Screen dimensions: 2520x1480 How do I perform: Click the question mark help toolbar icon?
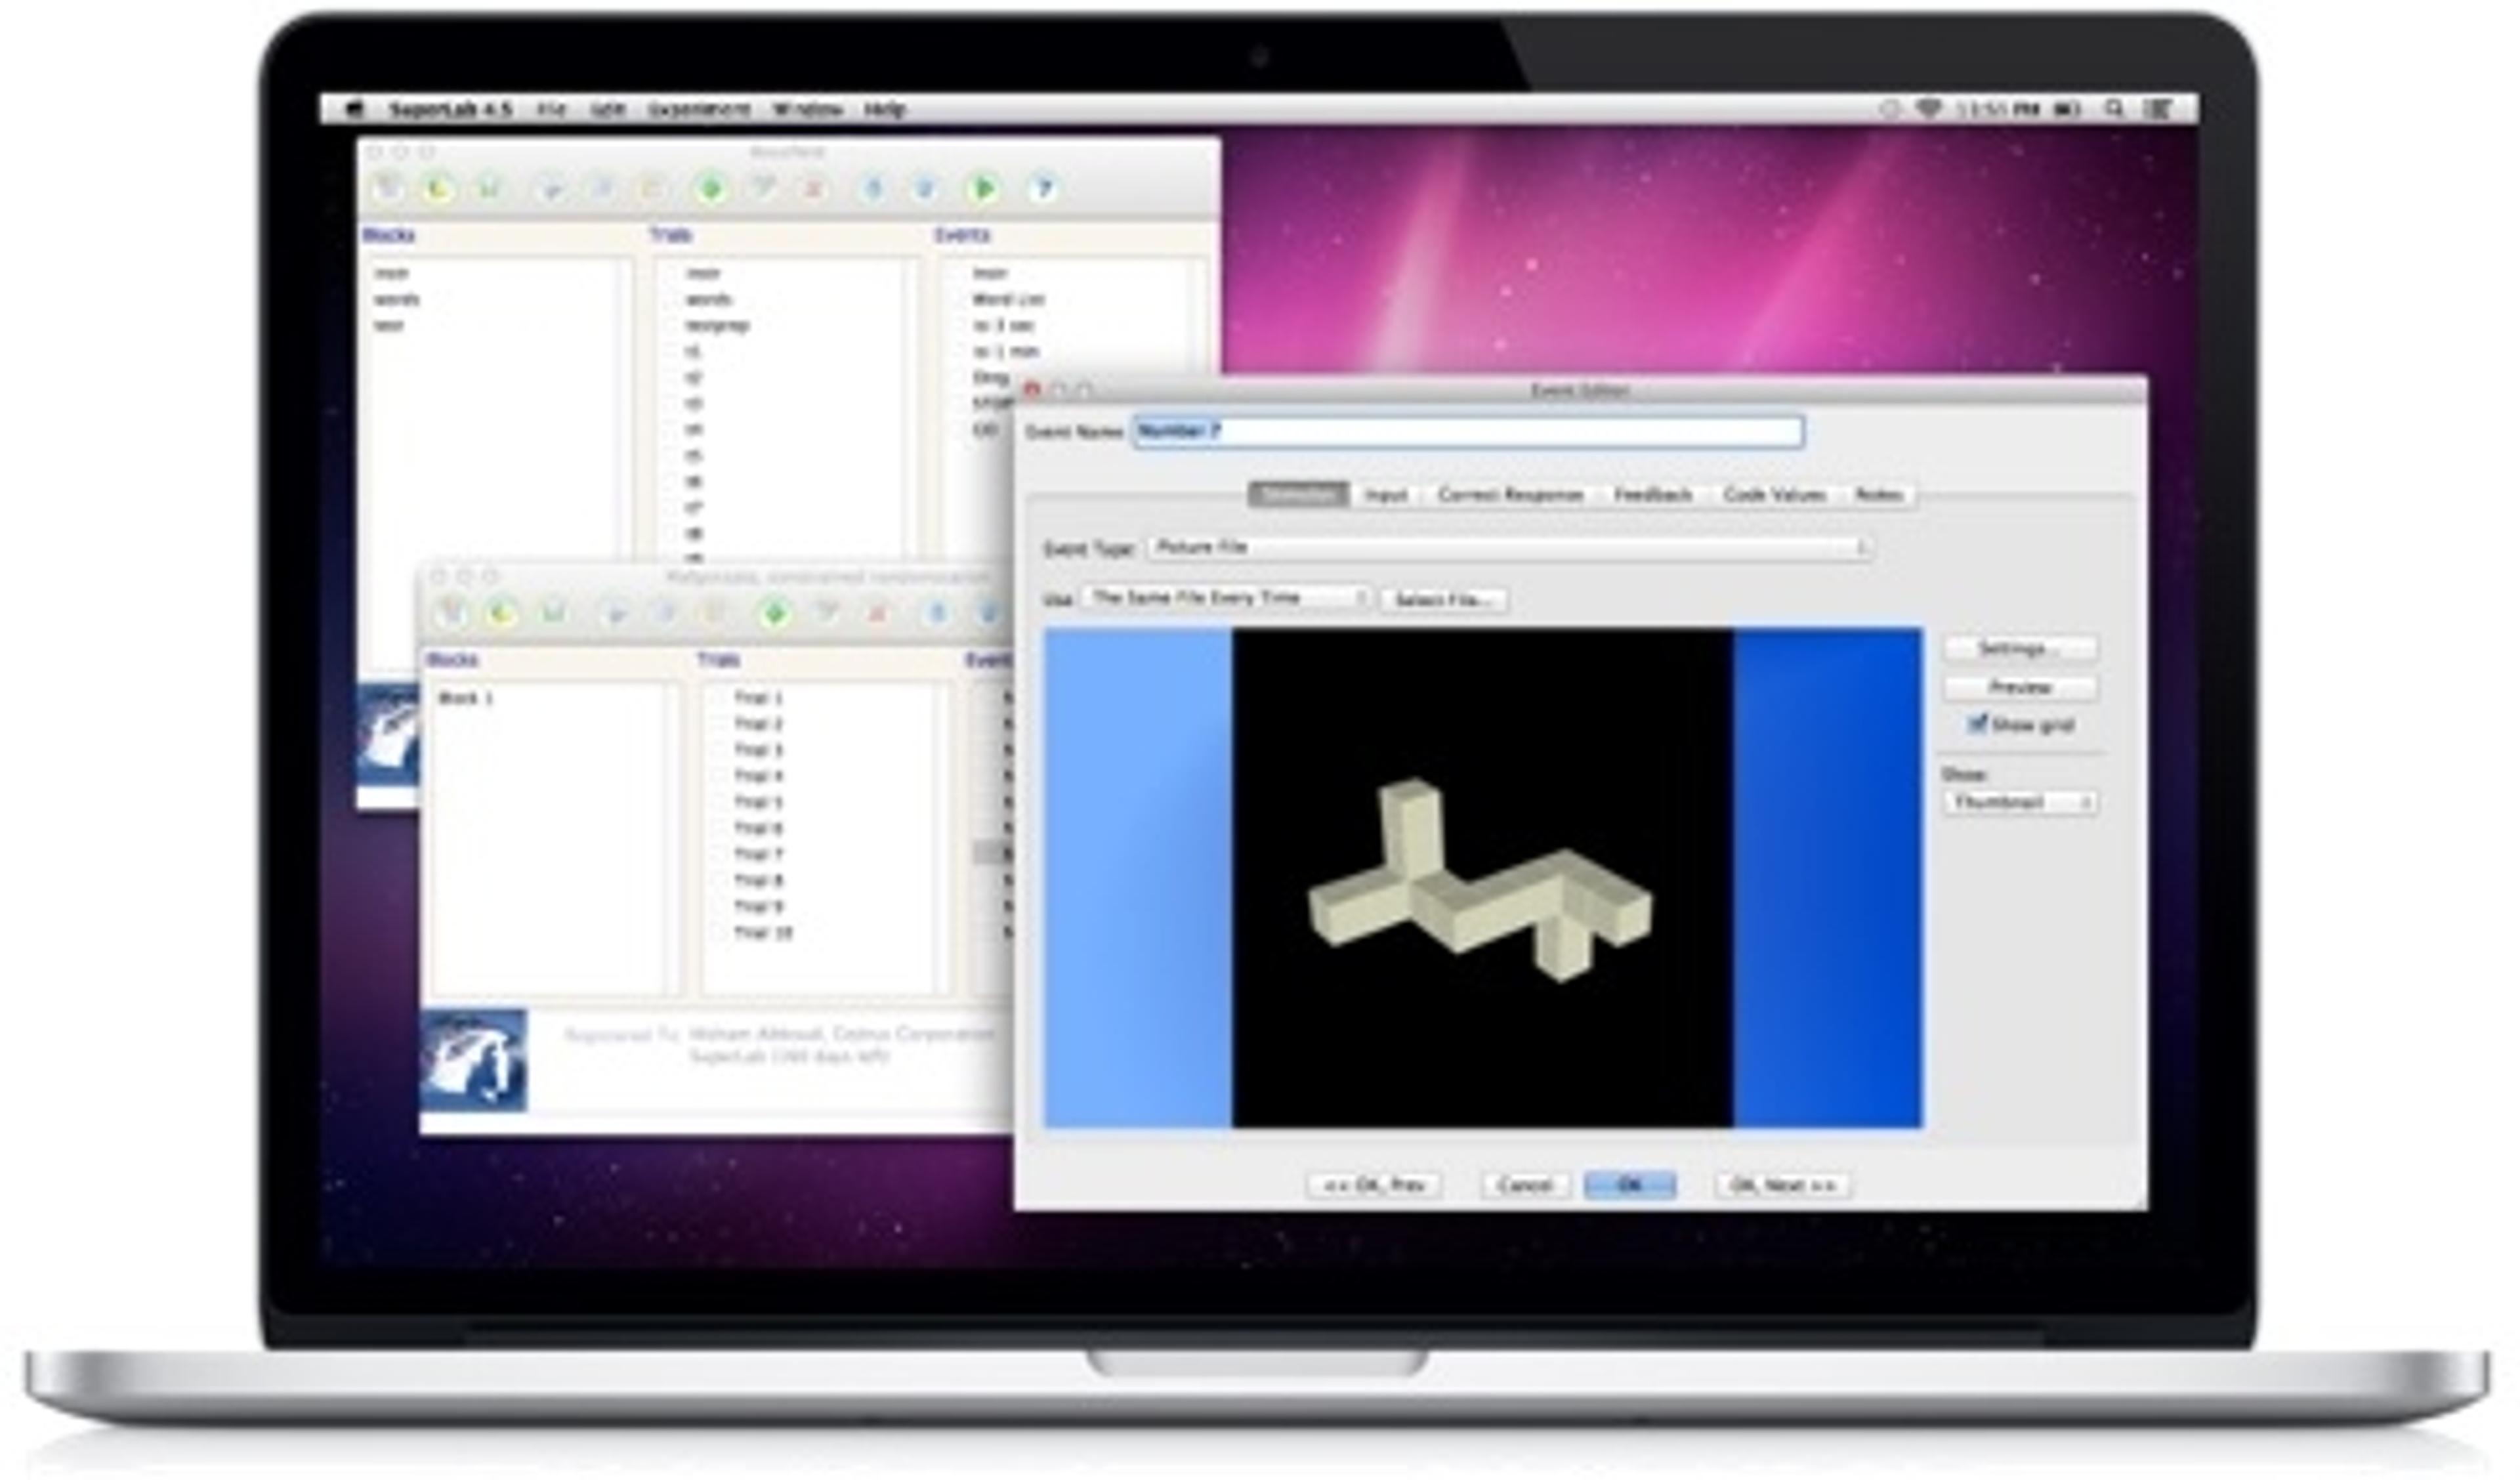(x=1043, y=188)
